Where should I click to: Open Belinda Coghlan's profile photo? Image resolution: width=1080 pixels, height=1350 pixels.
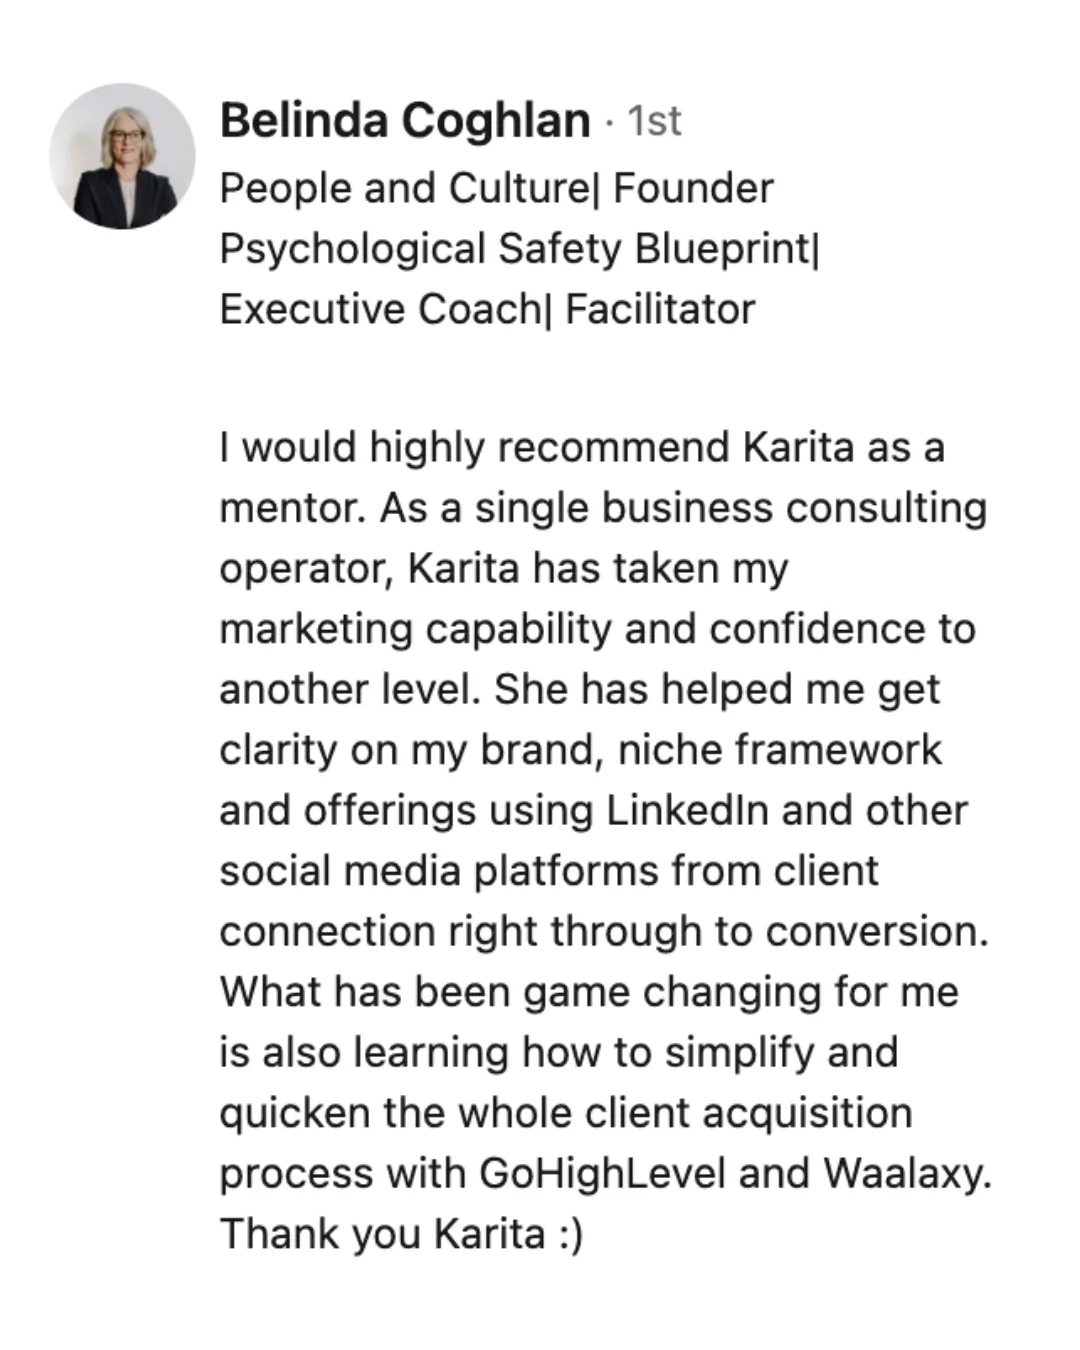[122, 156]
